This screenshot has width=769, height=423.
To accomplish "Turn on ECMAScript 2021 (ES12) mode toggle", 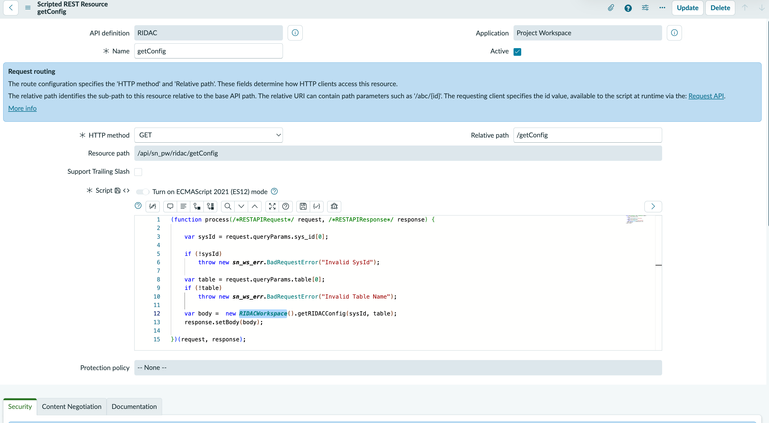I will tap(142, 192).
